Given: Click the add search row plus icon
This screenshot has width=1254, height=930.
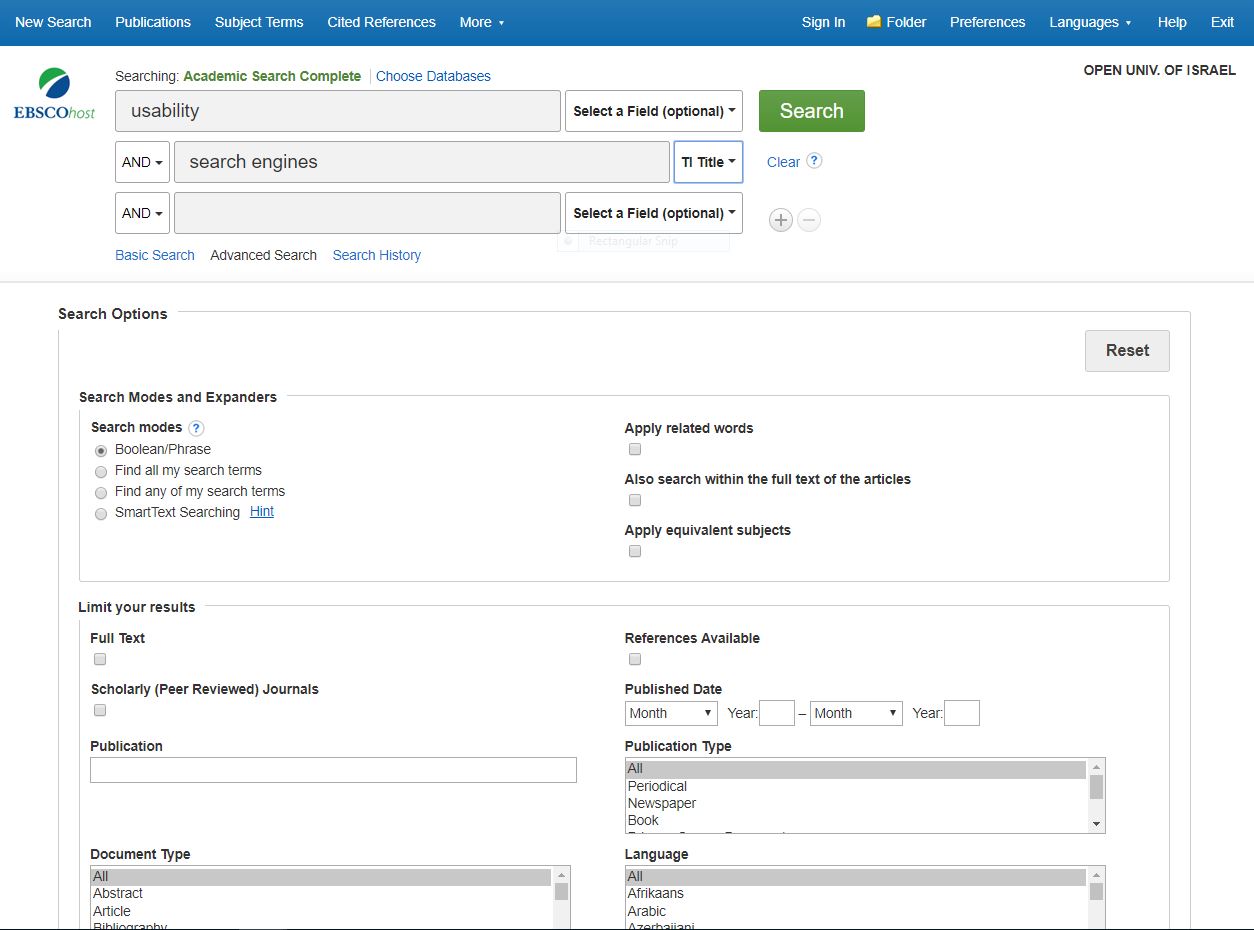Looking at the screenshot, I should point(781,220).
